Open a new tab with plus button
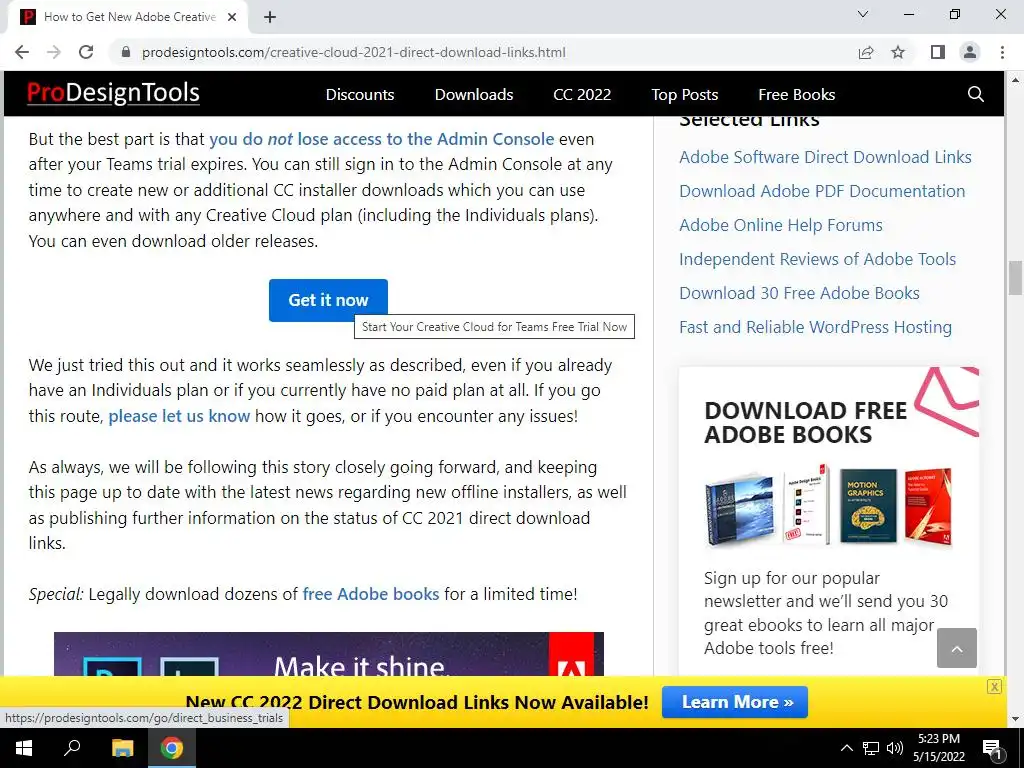This screenshot has width=1024, height=768. (270, 17)
